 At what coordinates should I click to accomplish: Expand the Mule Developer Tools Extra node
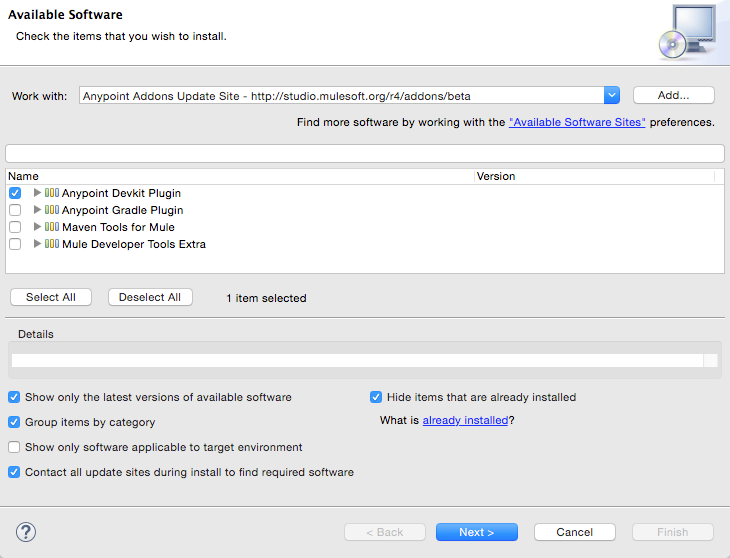coord(37,244)
